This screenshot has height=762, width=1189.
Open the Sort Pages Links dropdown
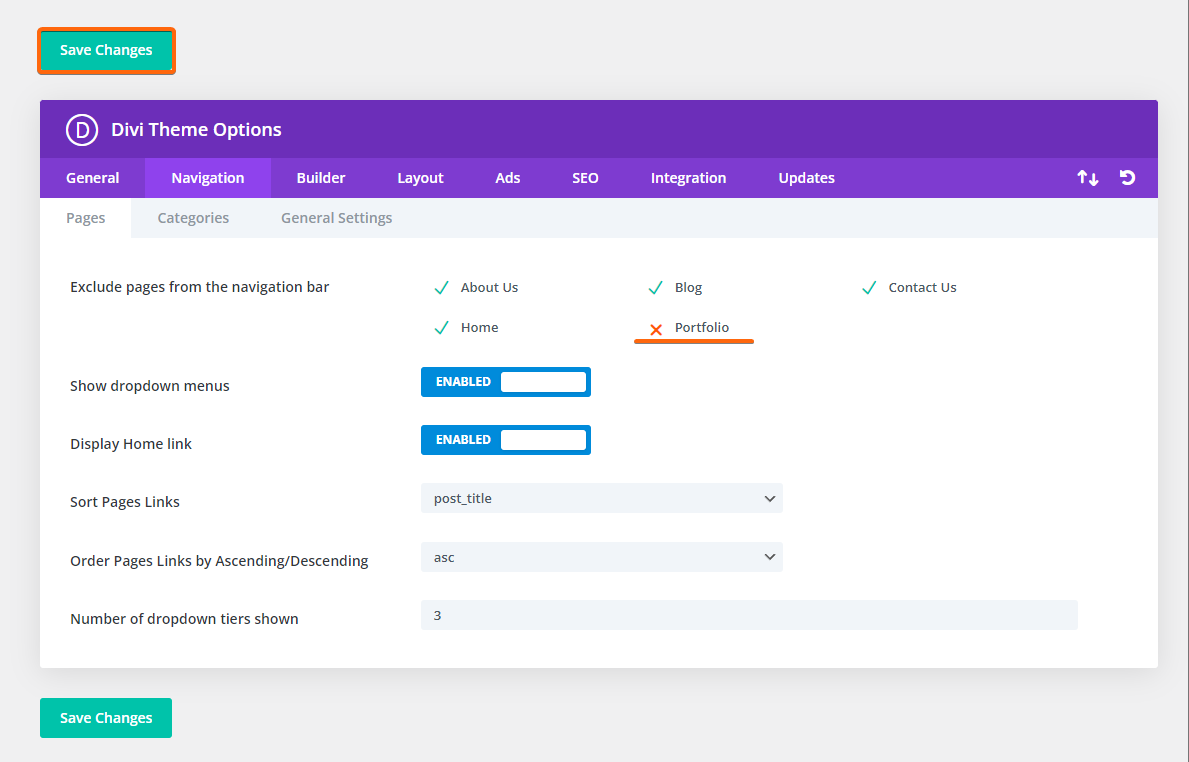tap(601, 498)
